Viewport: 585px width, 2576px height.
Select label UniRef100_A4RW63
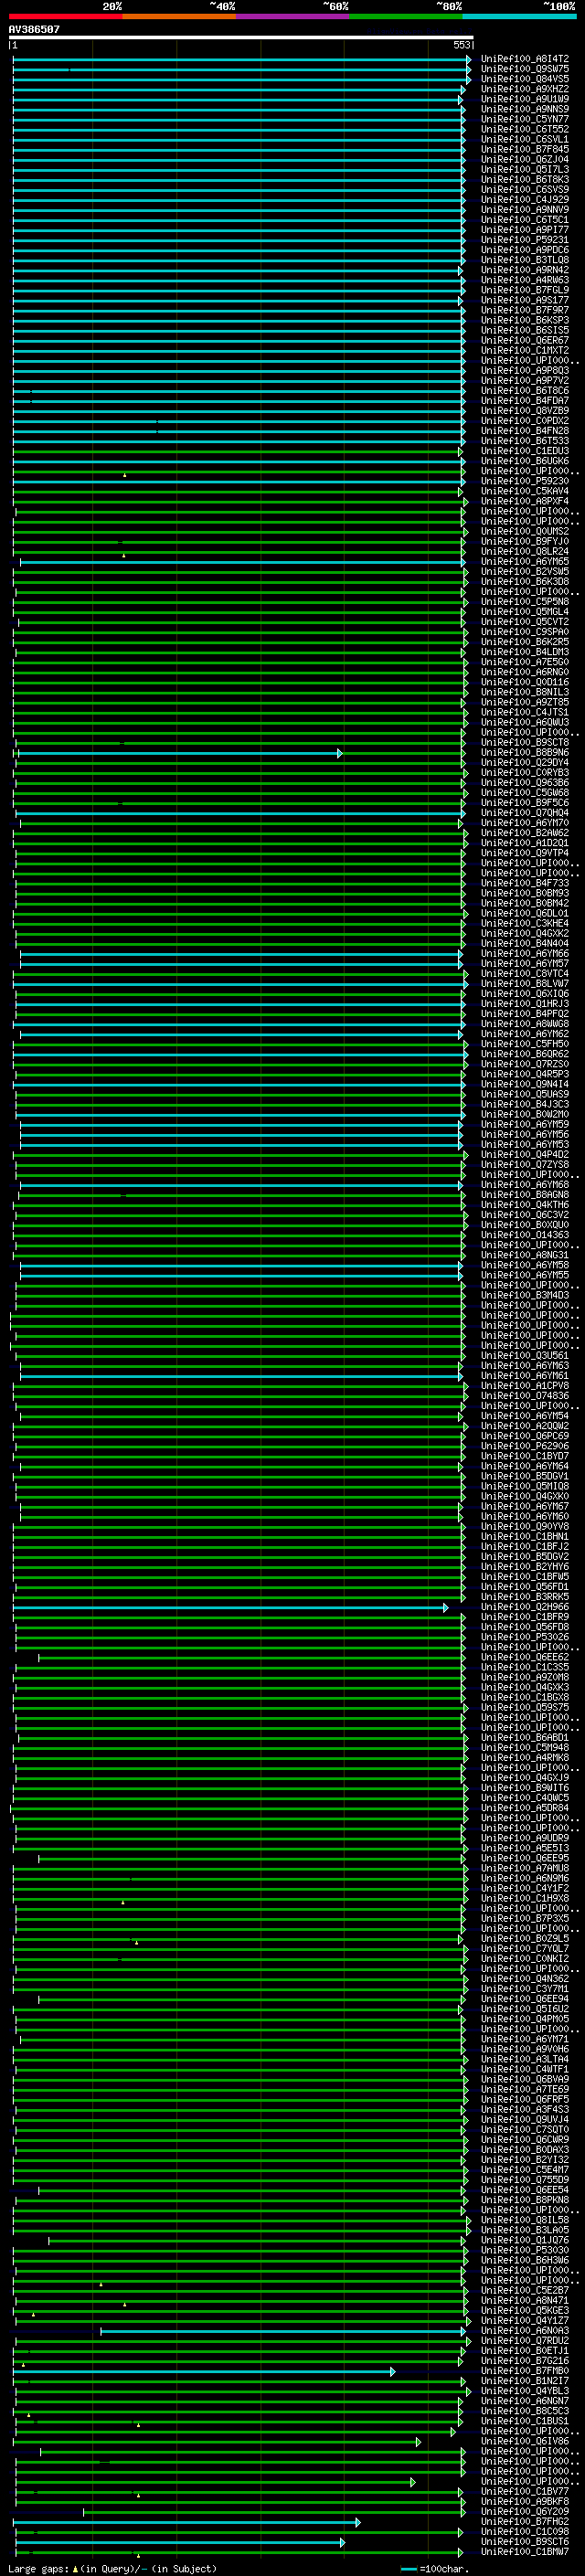coord(524,280)
